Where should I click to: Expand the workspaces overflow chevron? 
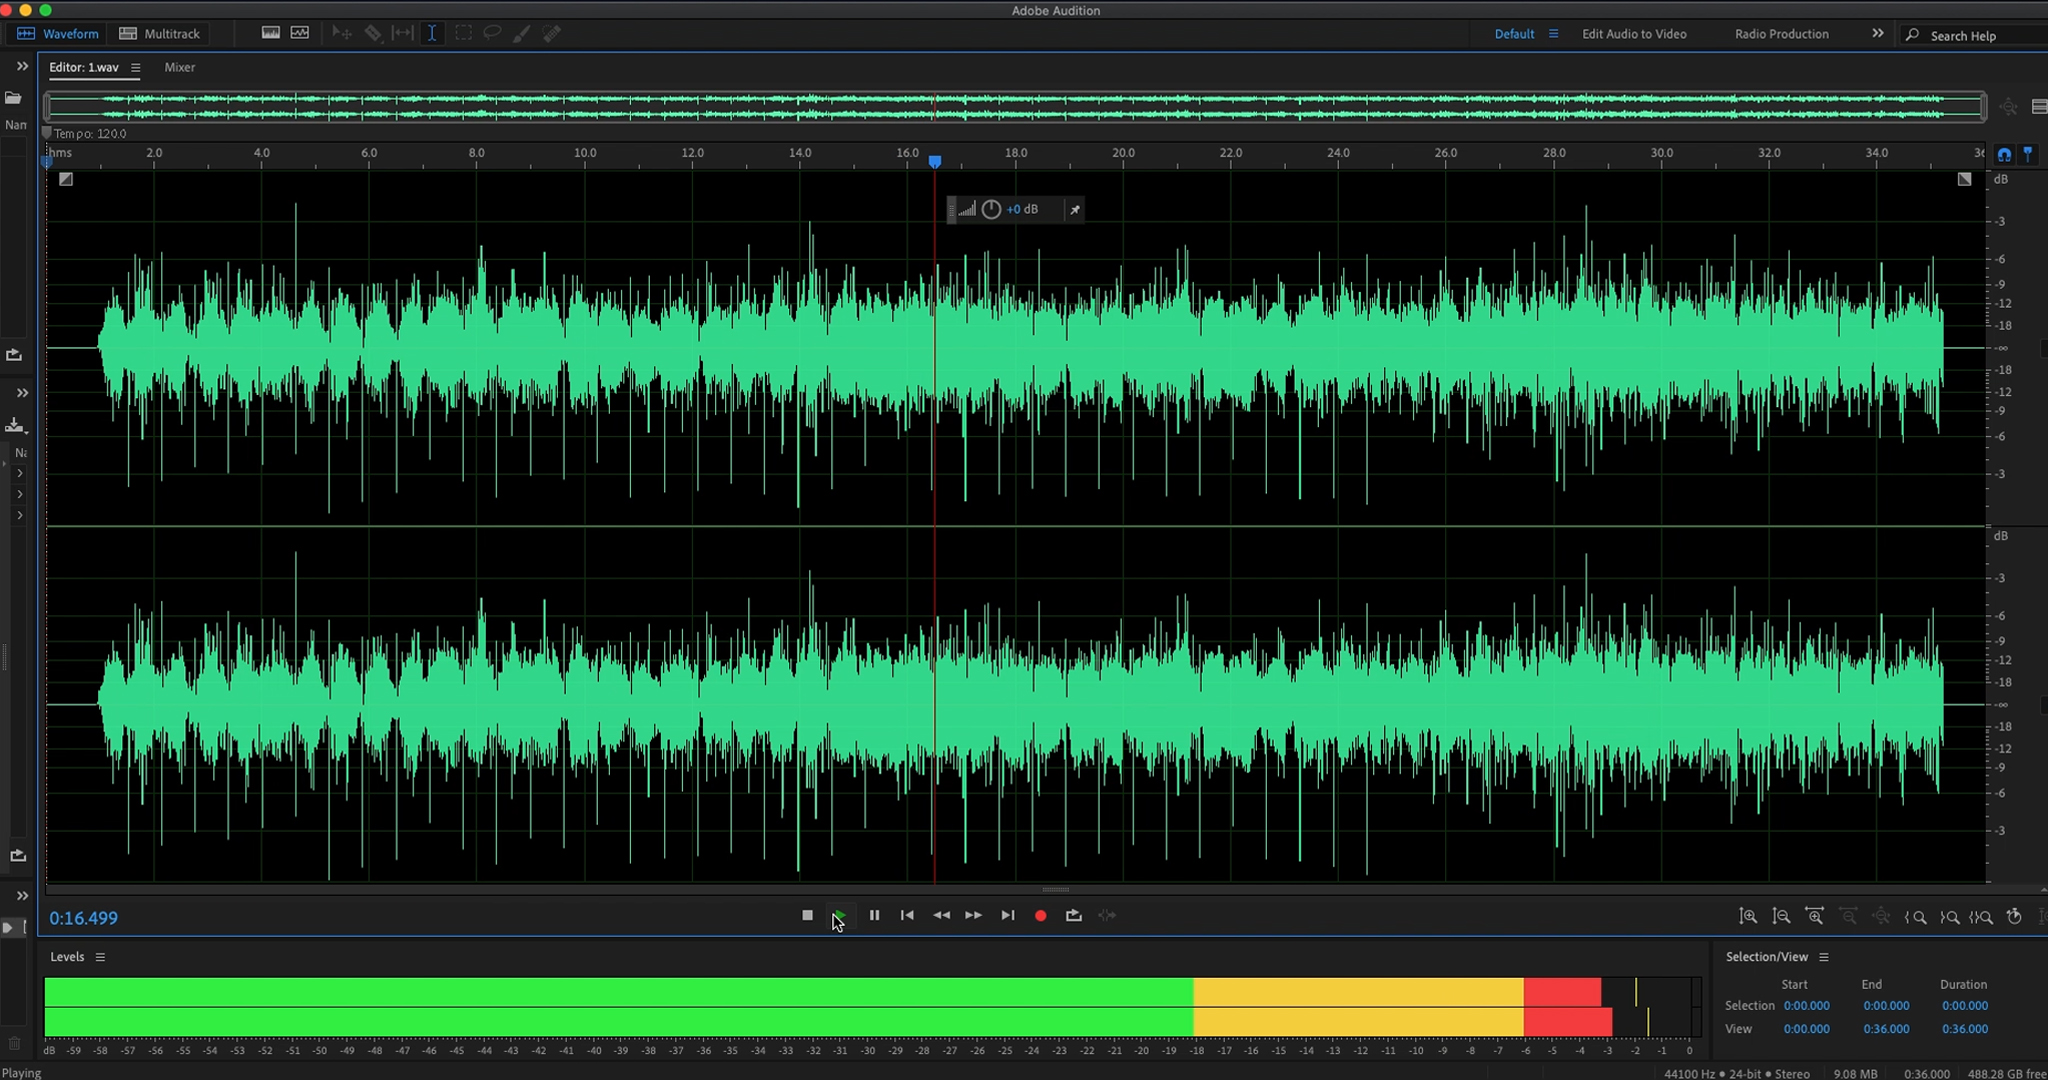[1877, 33]
